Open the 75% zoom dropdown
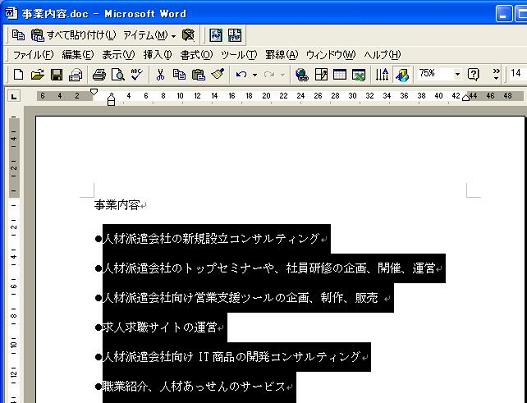Image resolution: width=527 pixels, height=403 pixels. point(457,74)
